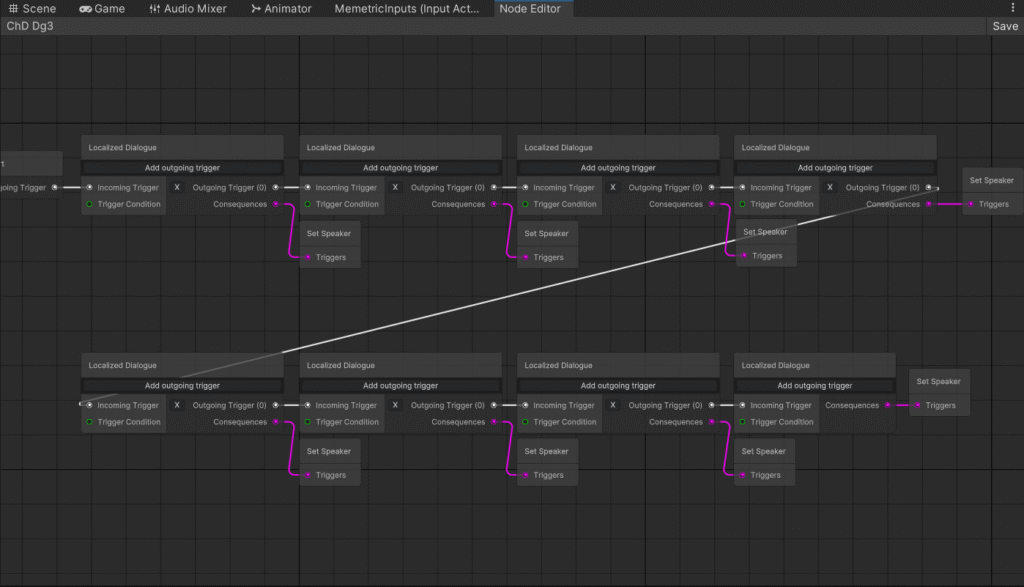This screenshot has width=1024, height=587.
Task: Click the X next to Outgoing Trigger on a bottom-row node
Action: pyautogui.click(x=176, y=405)
